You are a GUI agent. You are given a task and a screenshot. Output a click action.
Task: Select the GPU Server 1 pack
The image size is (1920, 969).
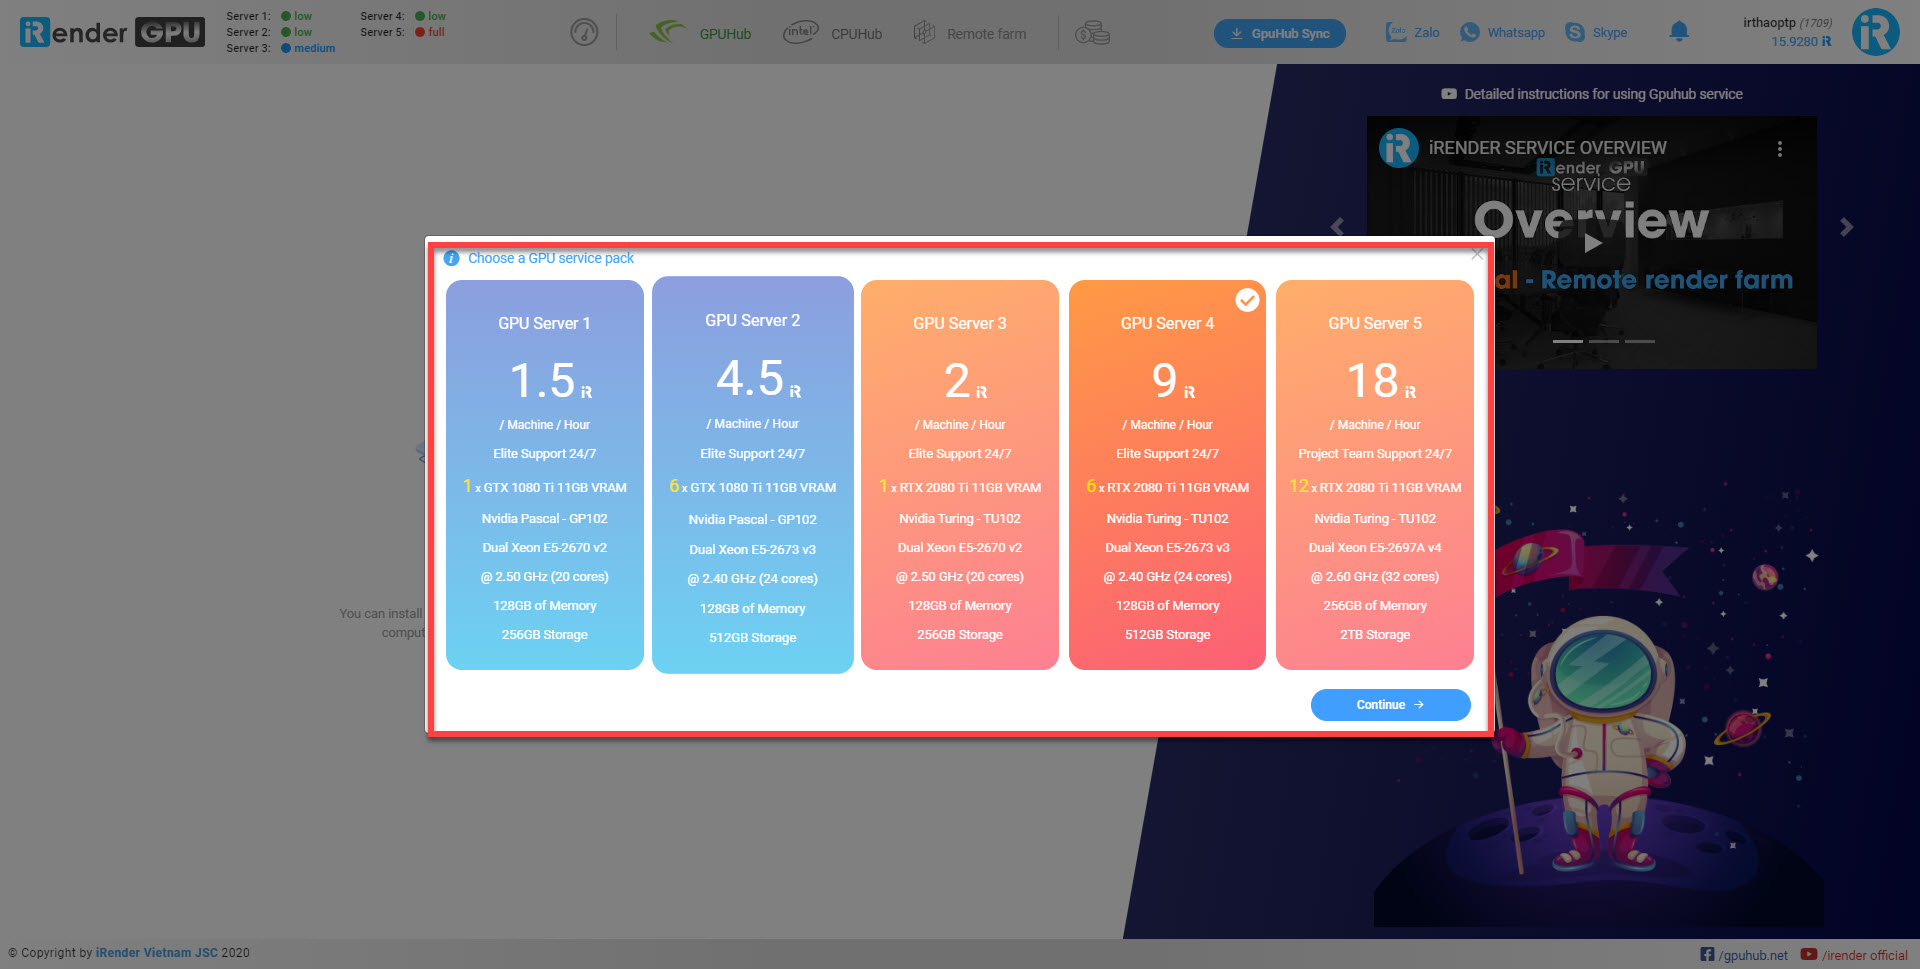(544, 474)
